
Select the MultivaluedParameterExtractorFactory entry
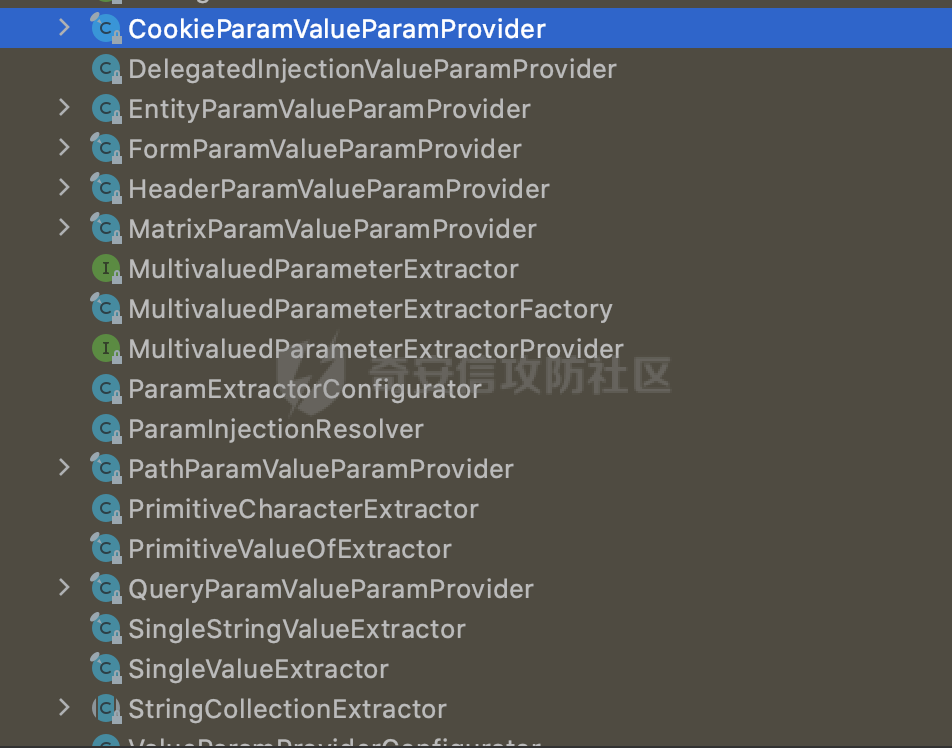pyautogui.click(x=370, y=309)
